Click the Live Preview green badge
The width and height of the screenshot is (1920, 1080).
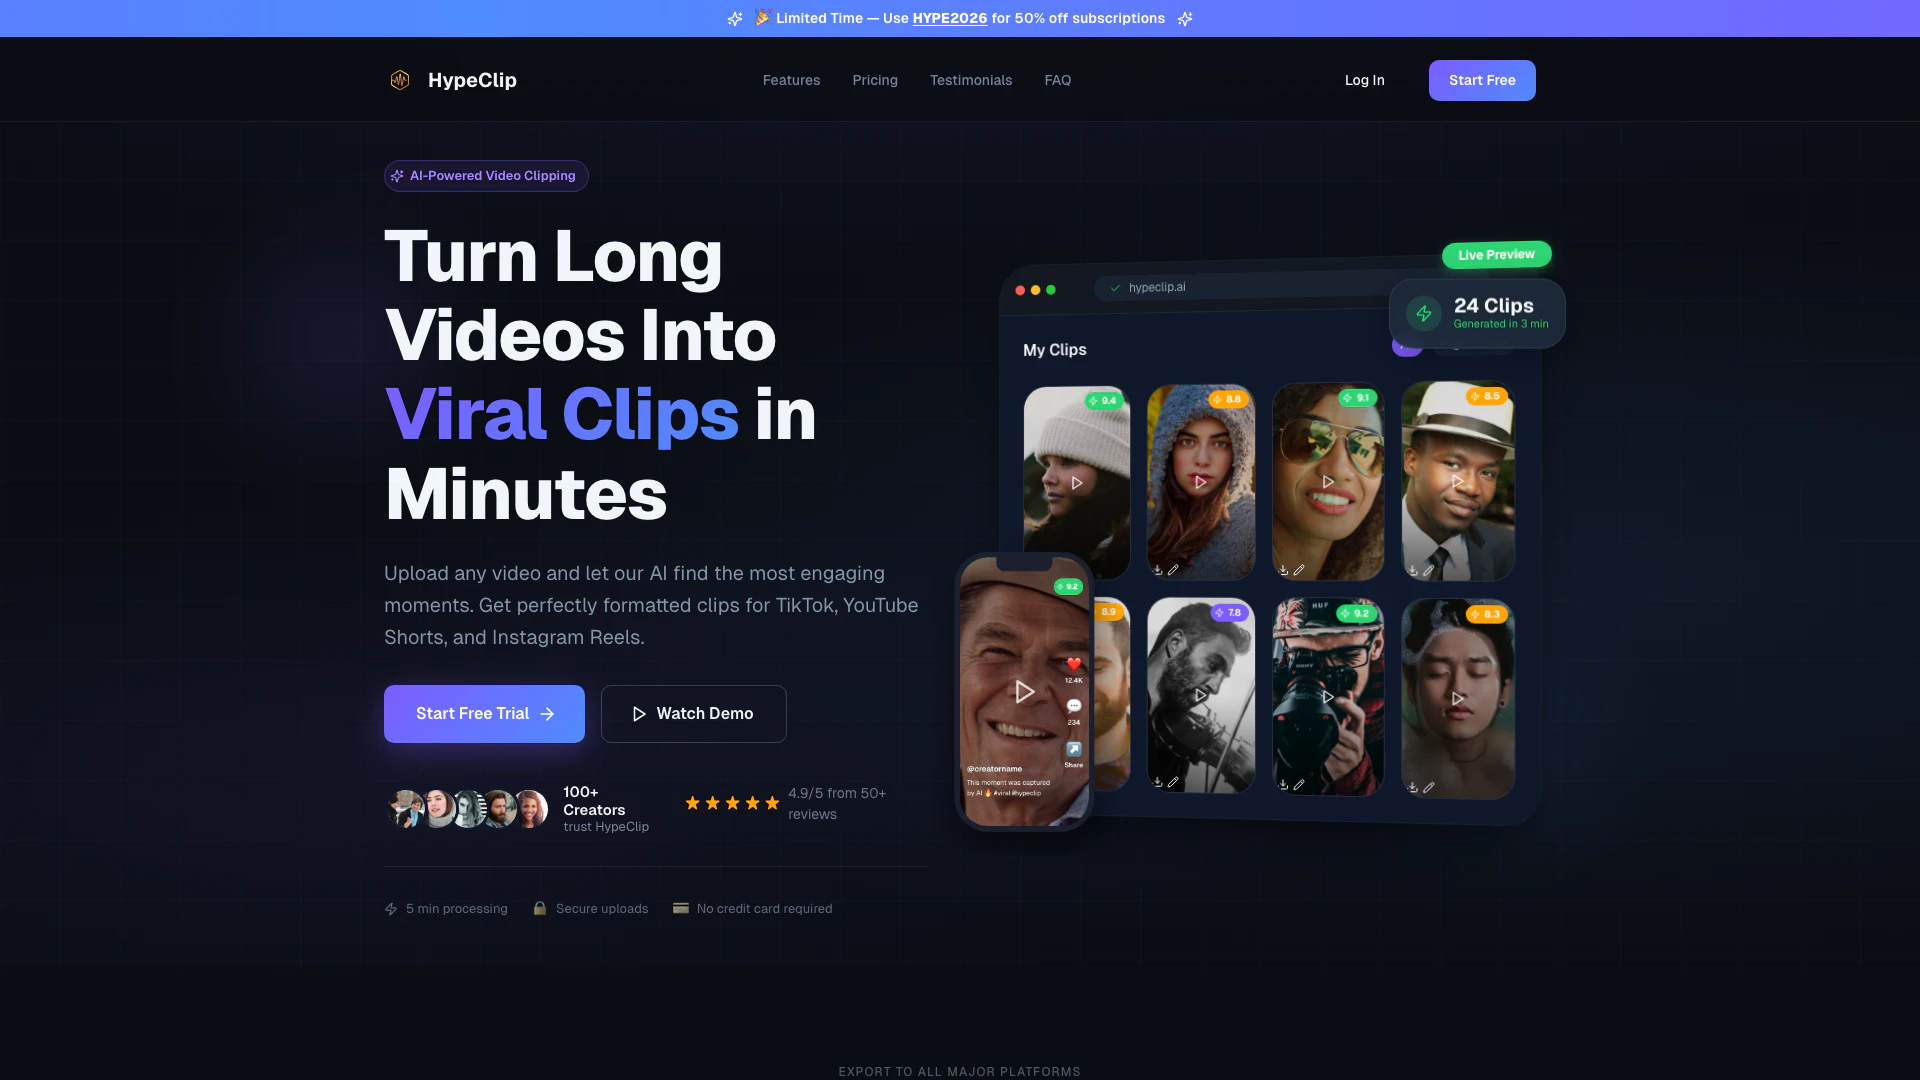tap(1496, 255)
